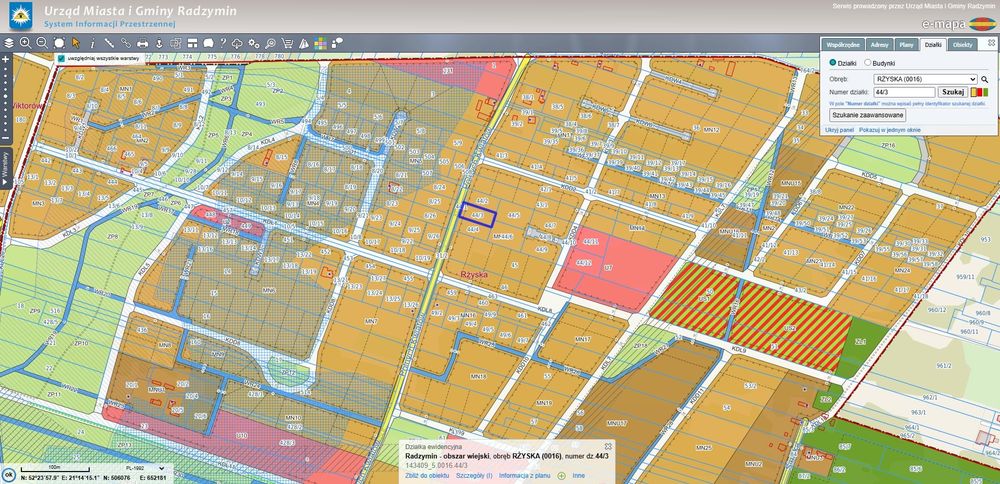The width and height of the screenshot is (1000, 484).
Task: Click 'Informacja z planu' link
Action: coord(524,476)
